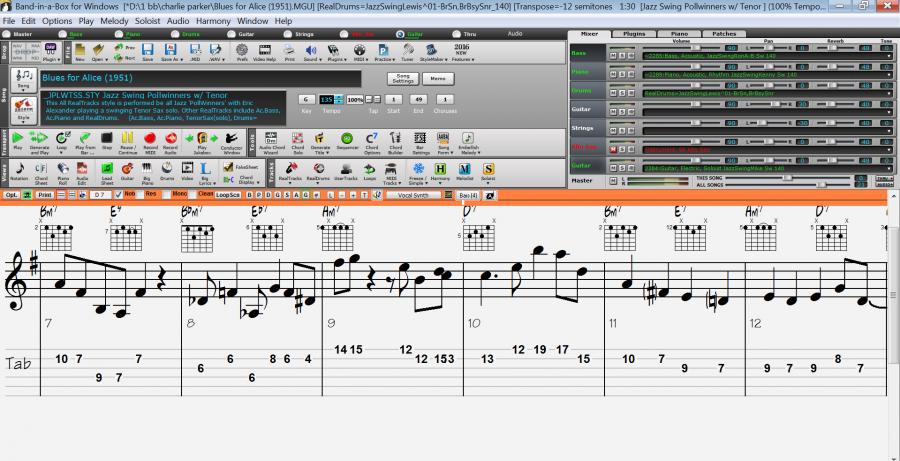Click the Pause / Continue icon
Screen dimensions: 900x461
point(127,141)
